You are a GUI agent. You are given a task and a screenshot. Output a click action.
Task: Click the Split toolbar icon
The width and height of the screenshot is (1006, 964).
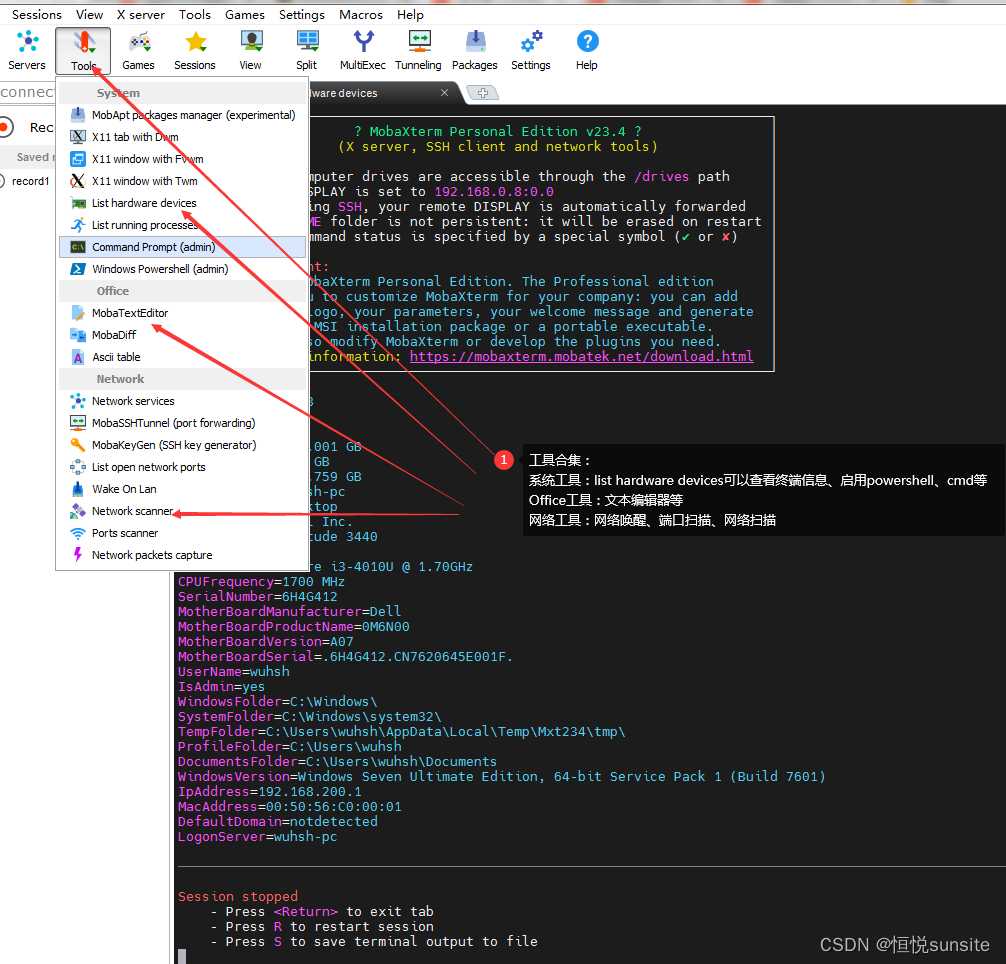pos(307,50)
